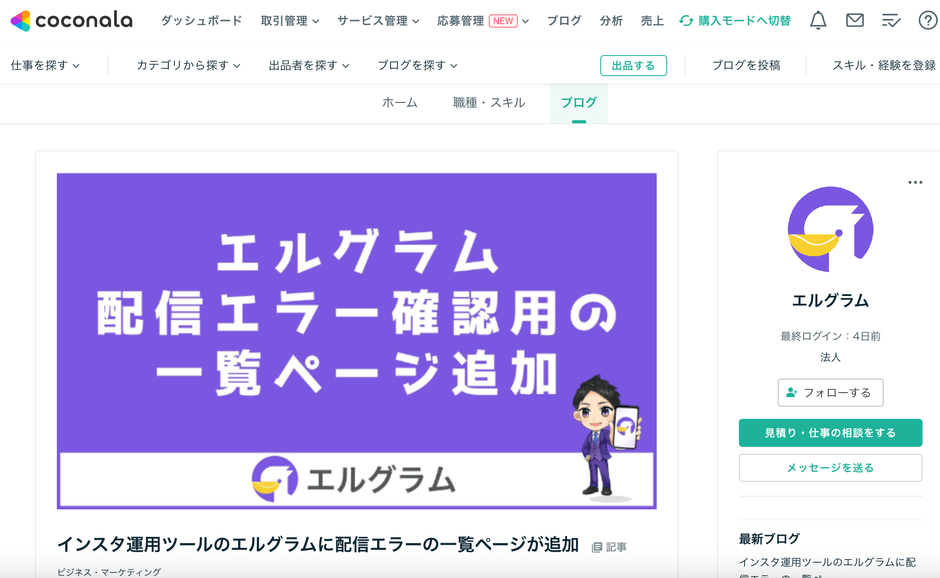Expand the 取引管理 dropdown
Image resolution: width=940 pixels, height=578 pixels.
coord(290,20)
